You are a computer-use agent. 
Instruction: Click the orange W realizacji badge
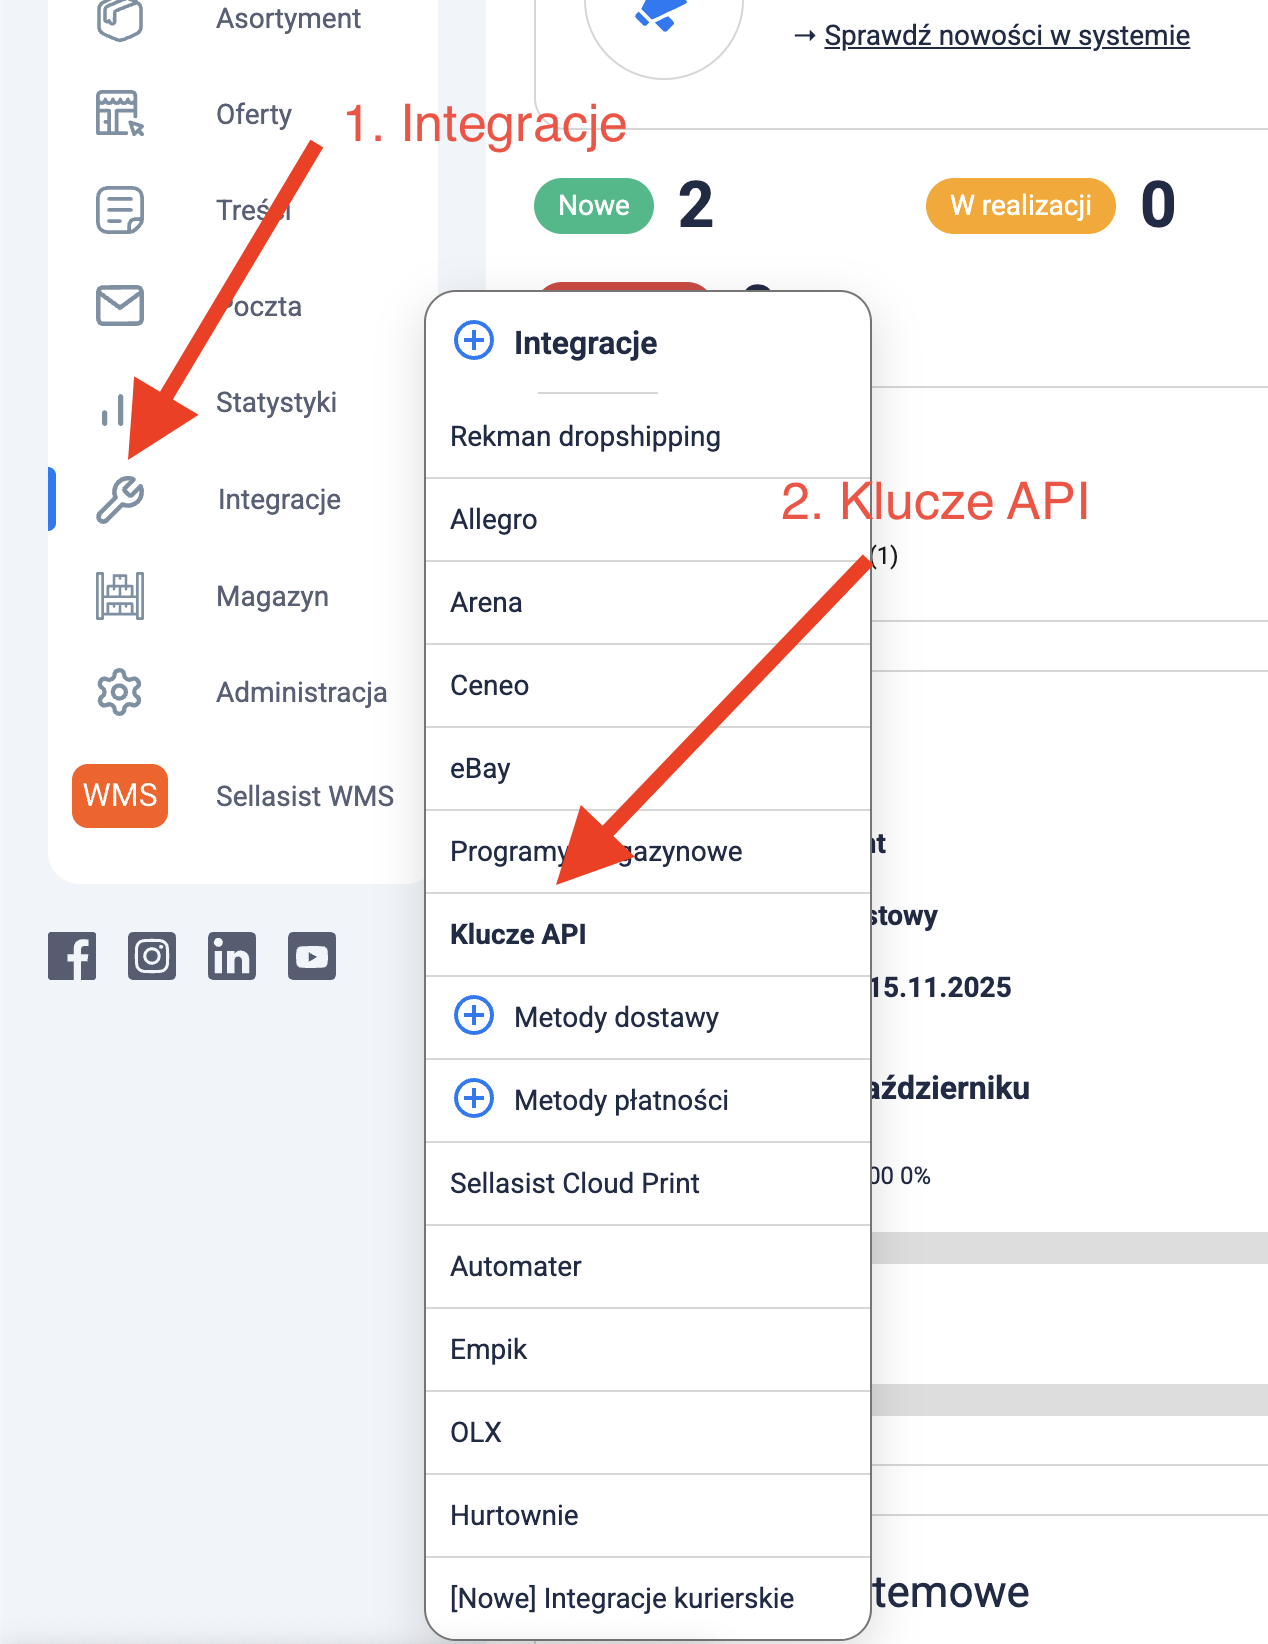click(1020, 206)
